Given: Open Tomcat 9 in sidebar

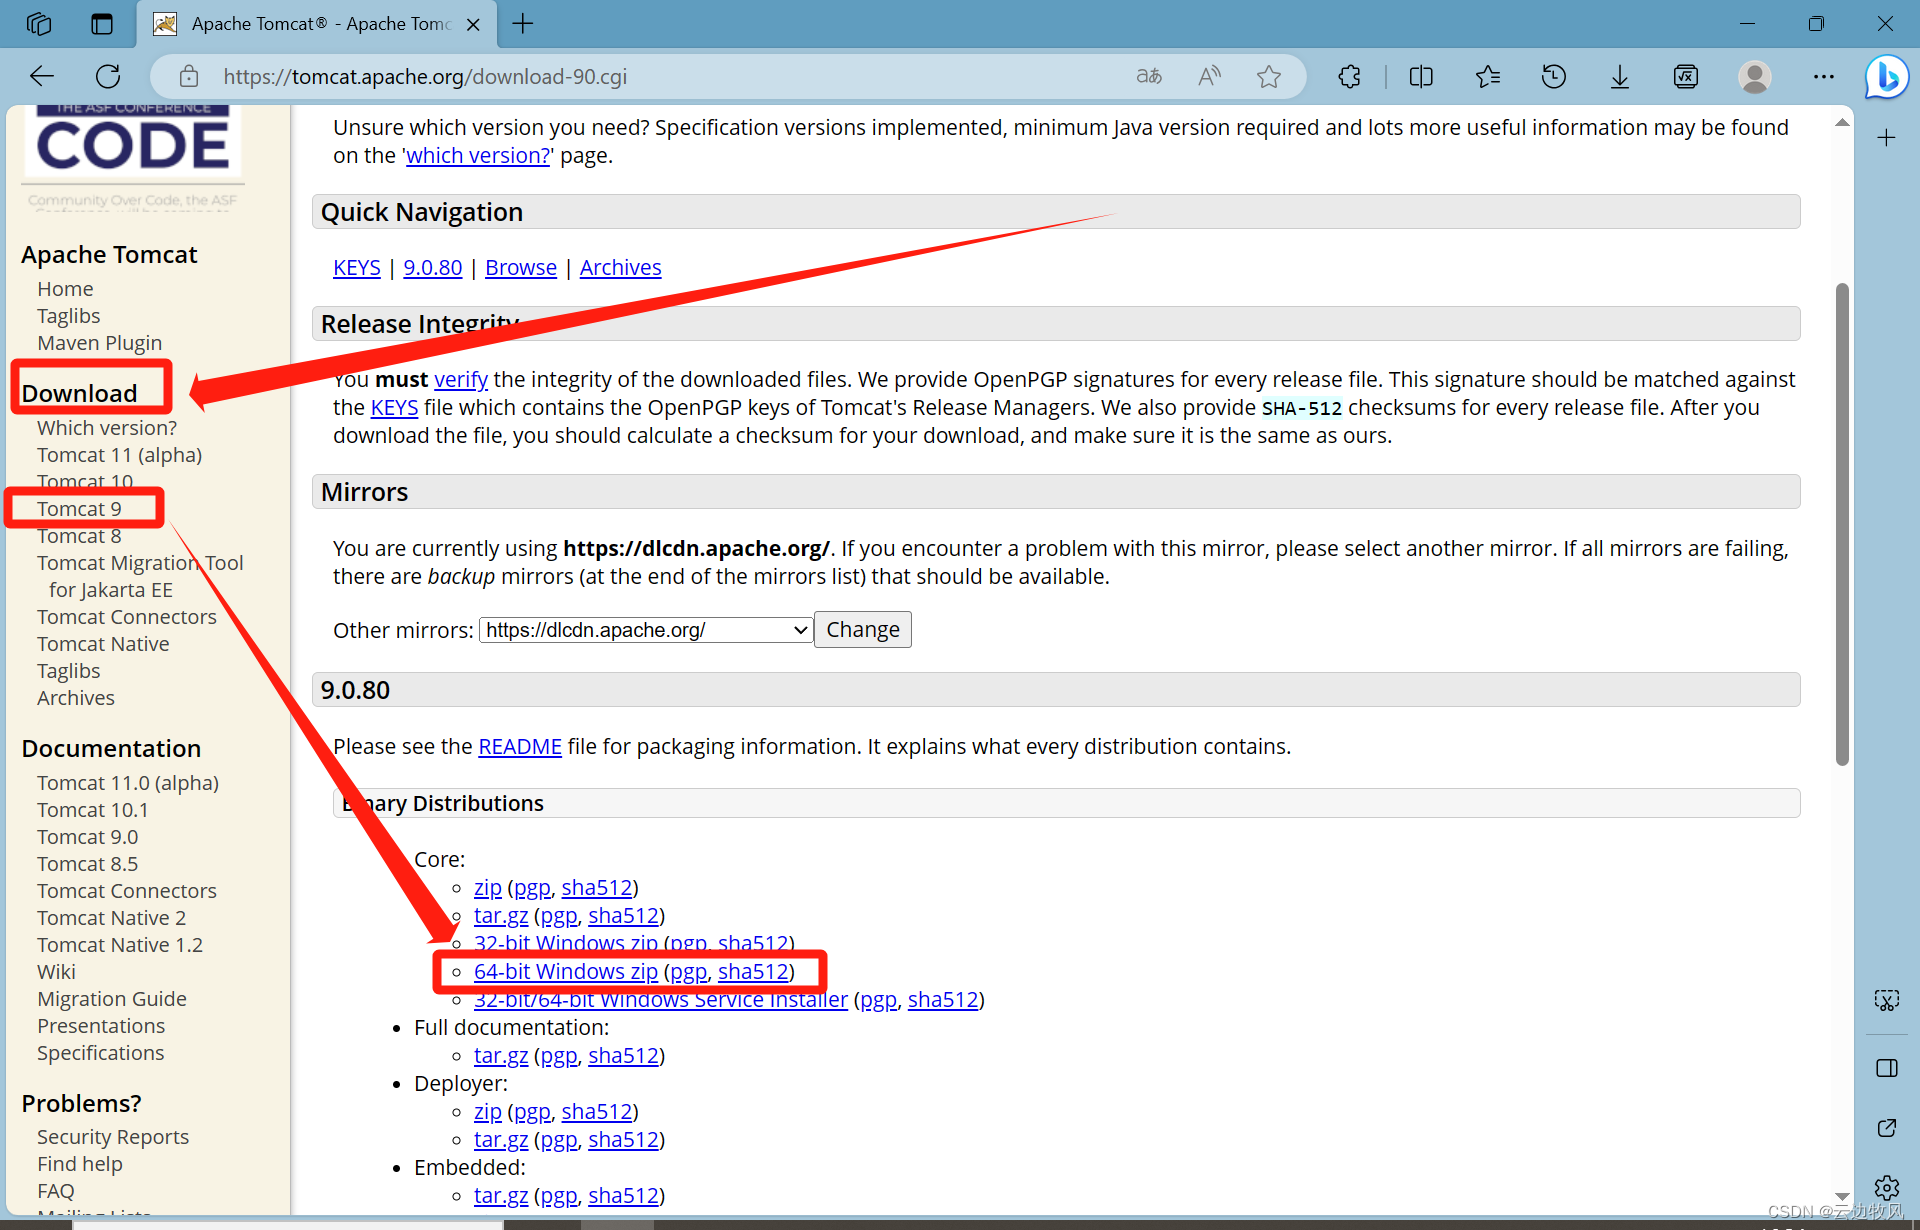Looking at the screenshot, I should coord(79,509).
